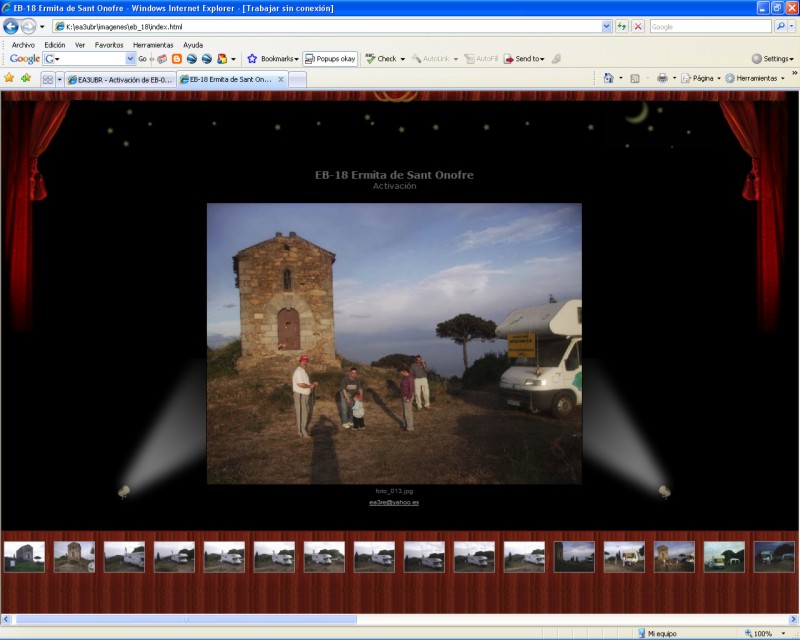This screenshot has height=640, width=800.
Task: Open the Quick Tabs view
Action: point(47,79)
